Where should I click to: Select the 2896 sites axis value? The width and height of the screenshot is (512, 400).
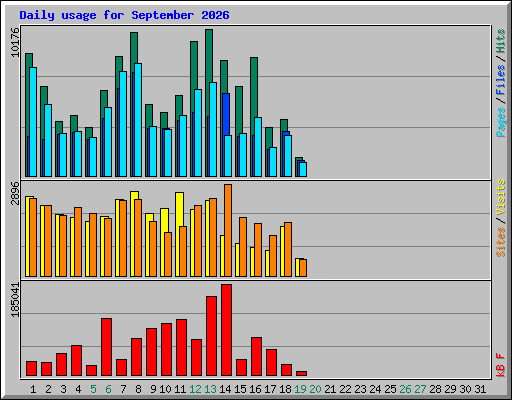coord(15,193)
